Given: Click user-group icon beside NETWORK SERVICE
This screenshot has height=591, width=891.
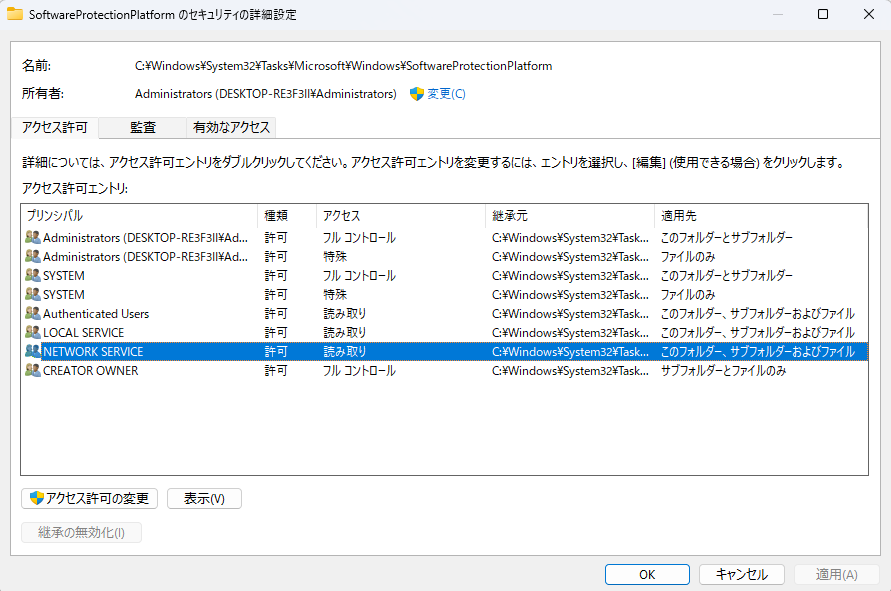Looking at the screenshot, I should click(33, 351).
